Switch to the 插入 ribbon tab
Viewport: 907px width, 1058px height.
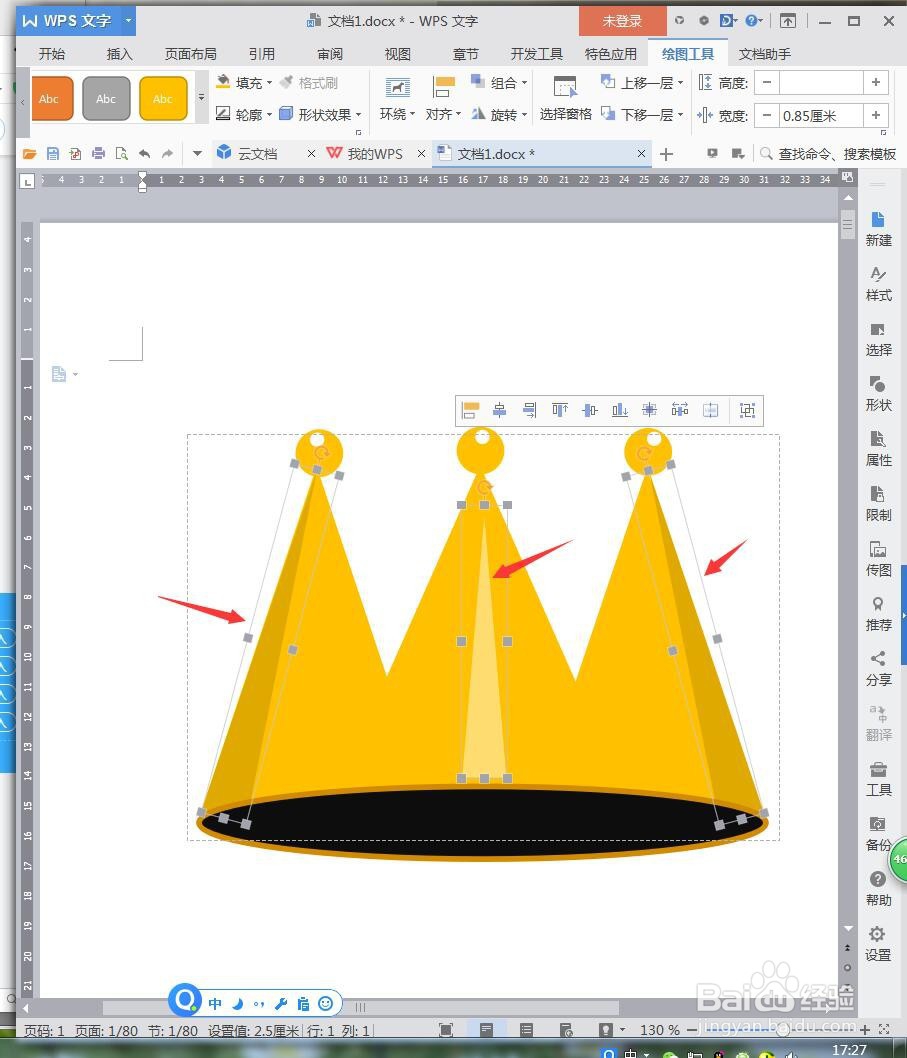119,54
